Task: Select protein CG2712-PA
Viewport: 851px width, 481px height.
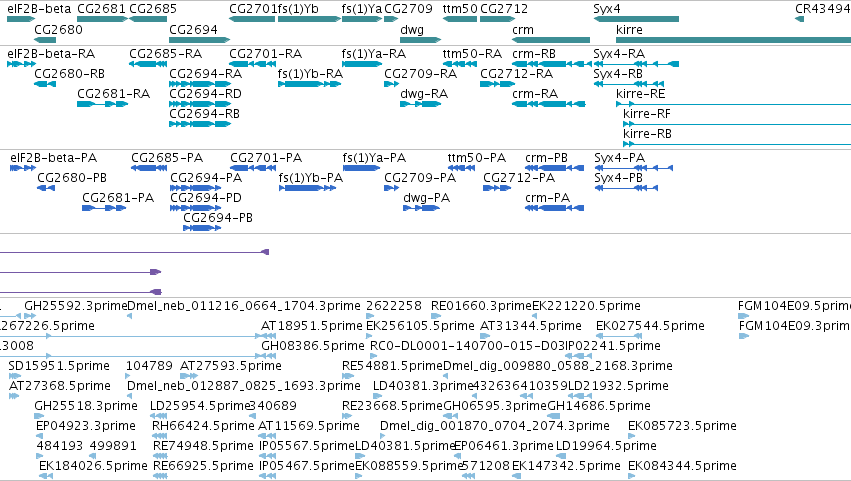Action: point(519,179)
